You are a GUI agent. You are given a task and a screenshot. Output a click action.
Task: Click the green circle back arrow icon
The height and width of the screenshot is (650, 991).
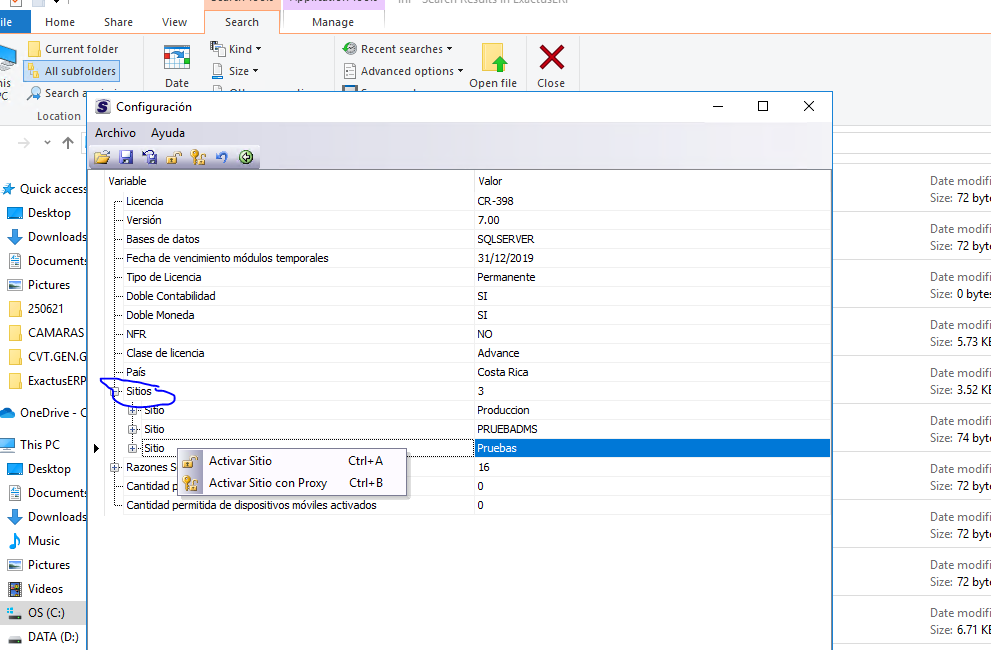pyautogui.click(x=246, y=157)
